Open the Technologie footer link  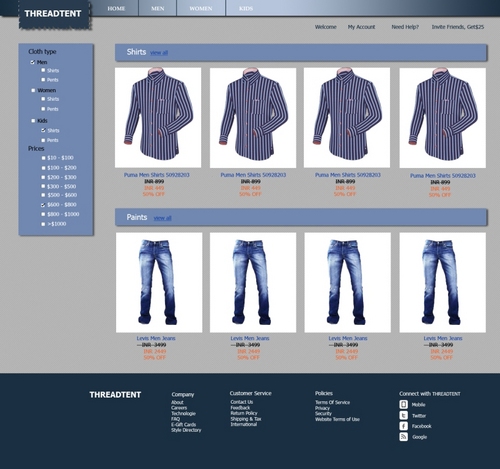(x=183, y=413)
